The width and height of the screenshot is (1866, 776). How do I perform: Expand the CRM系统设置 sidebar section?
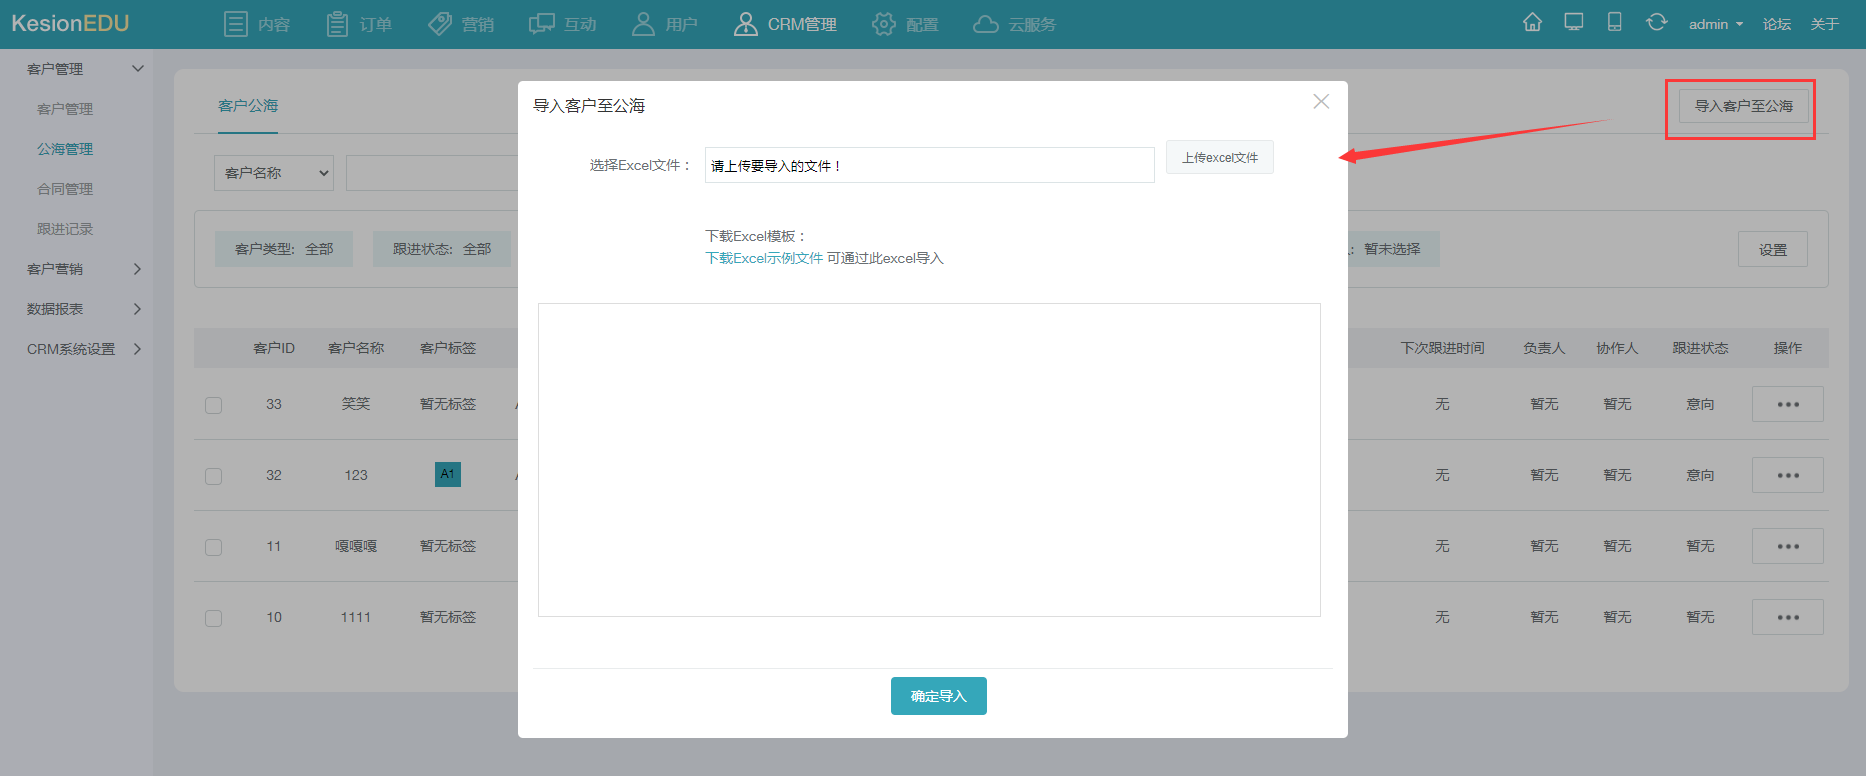click(x=137, y=349)
